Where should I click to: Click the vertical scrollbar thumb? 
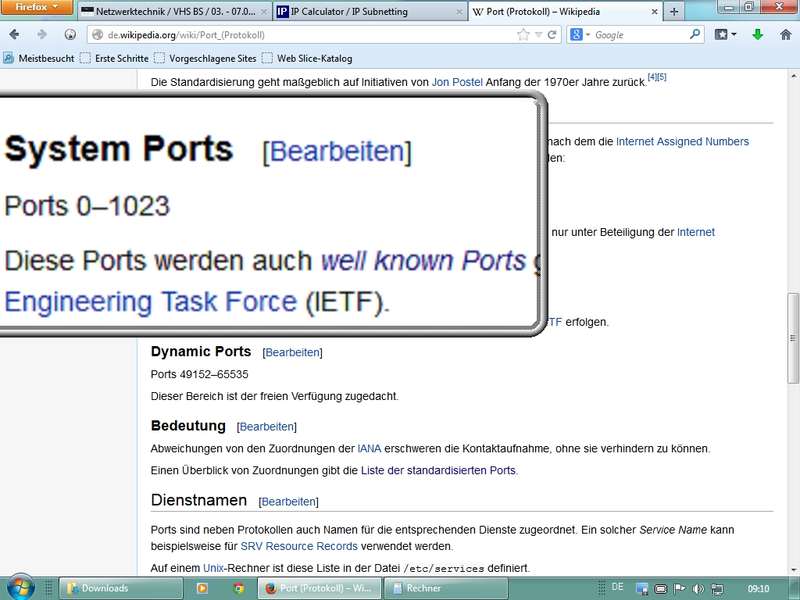[x=794, y=338]
